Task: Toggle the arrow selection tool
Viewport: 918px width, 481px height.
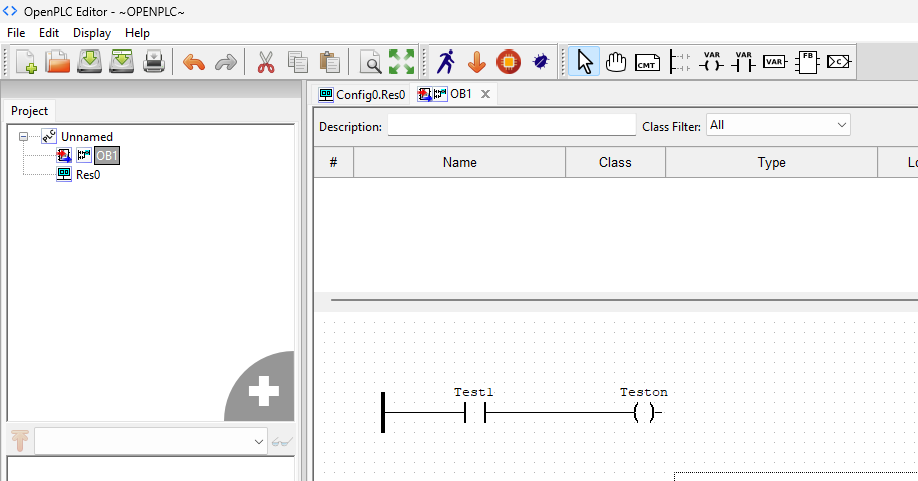Action: click(585, 62)
